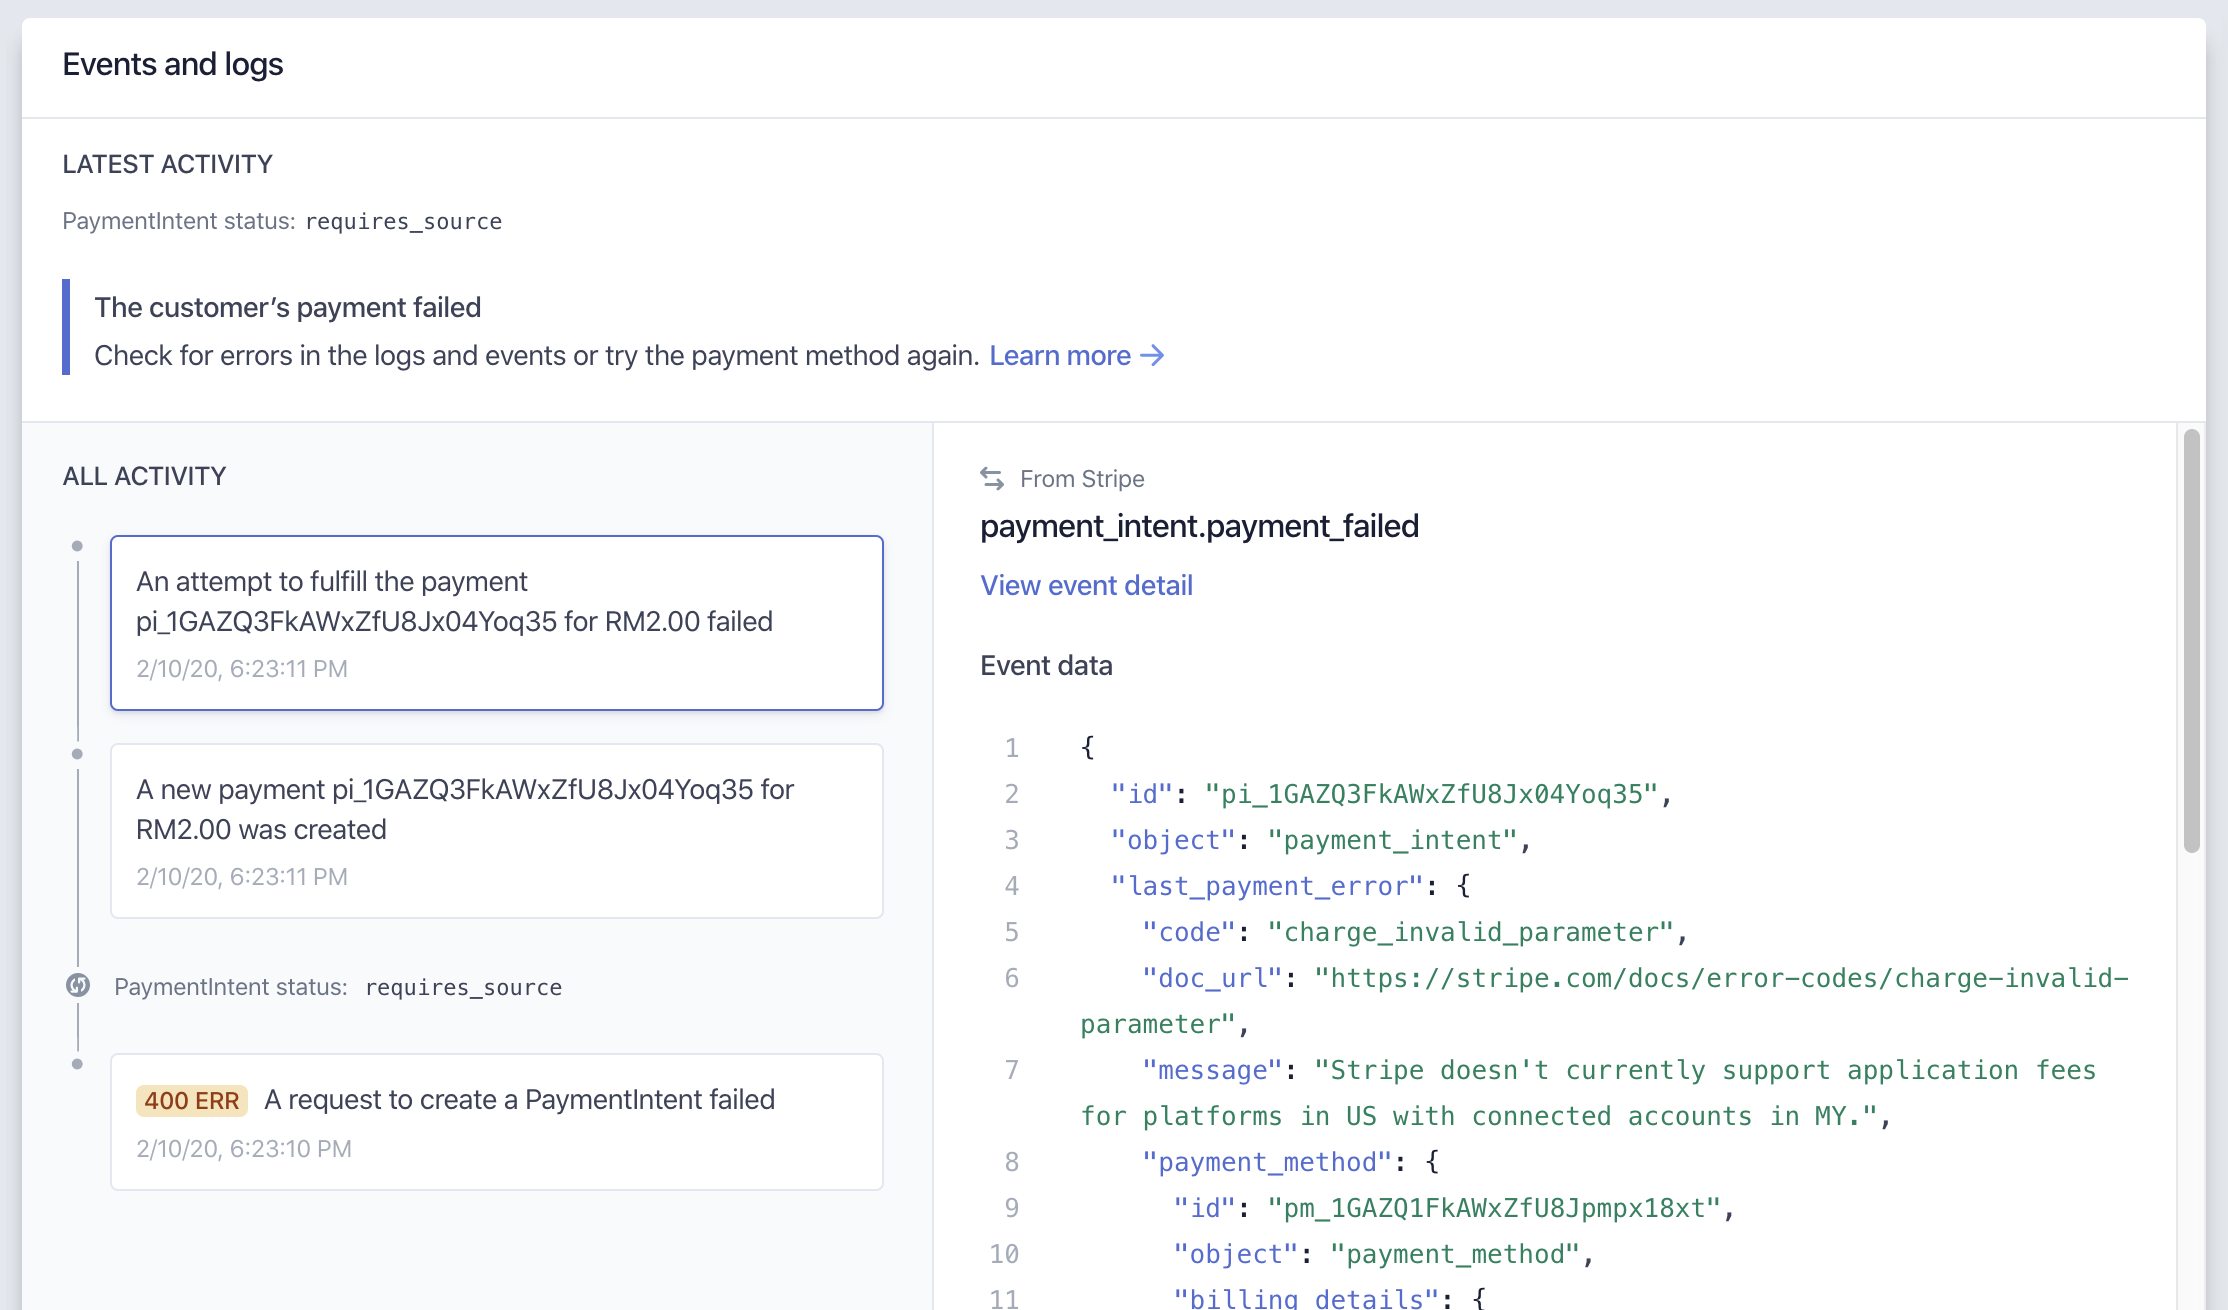Open View event detail

(1086, 585)
